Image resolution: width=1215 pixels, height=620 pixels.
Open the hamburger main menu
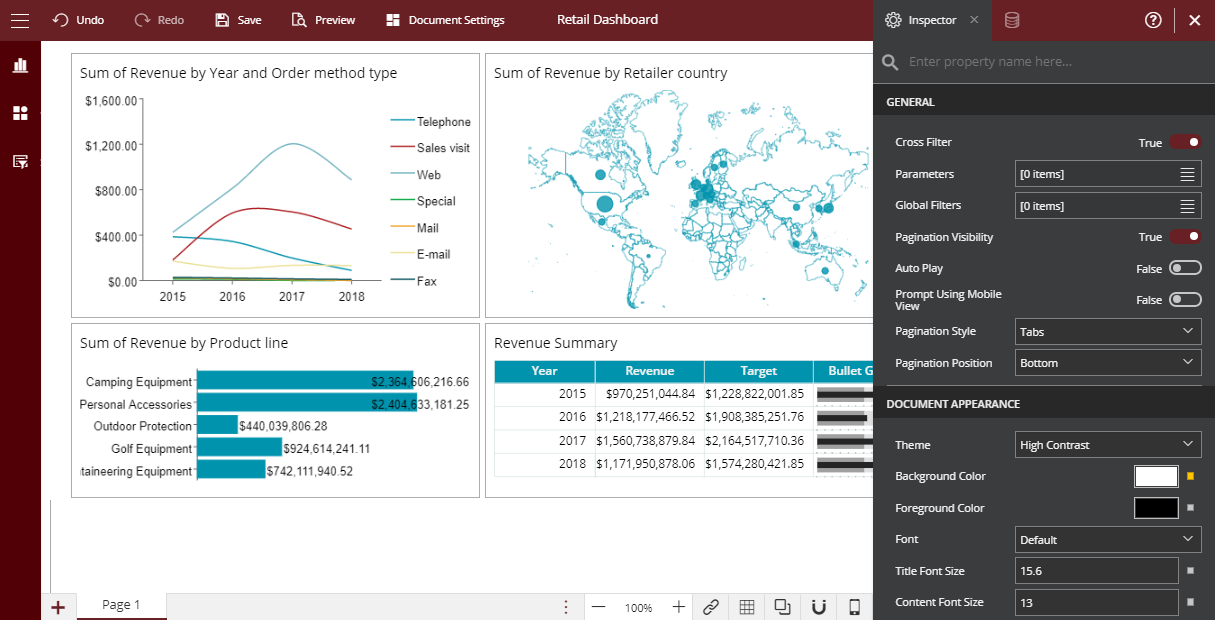coord(20,20)
